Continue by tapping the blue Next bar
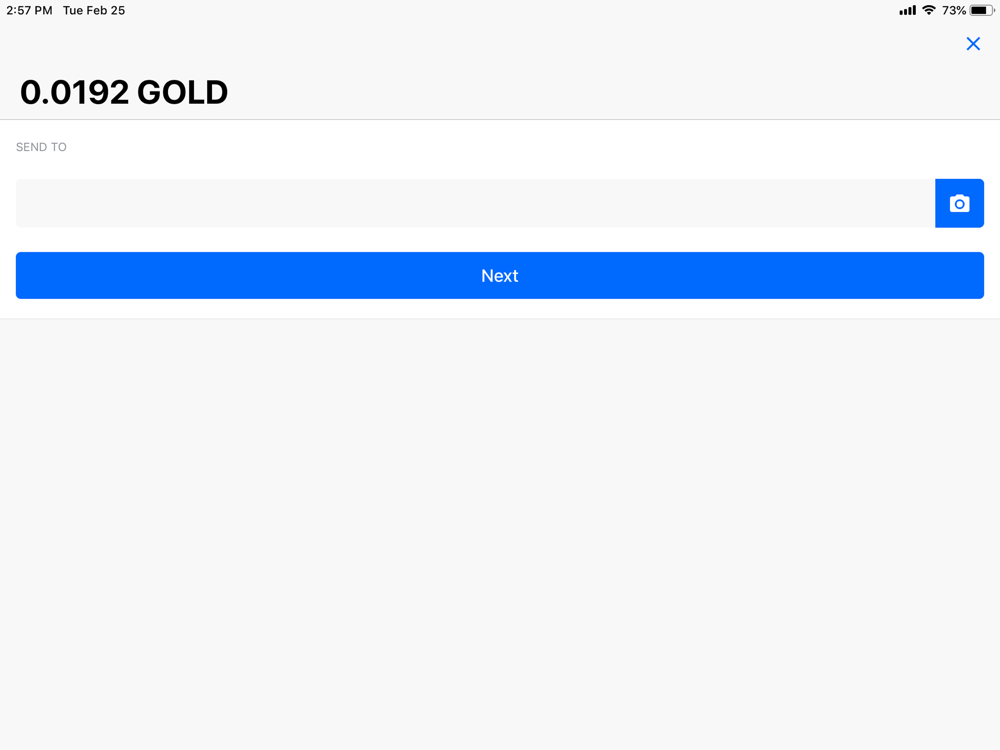 (x=500, y=276)
